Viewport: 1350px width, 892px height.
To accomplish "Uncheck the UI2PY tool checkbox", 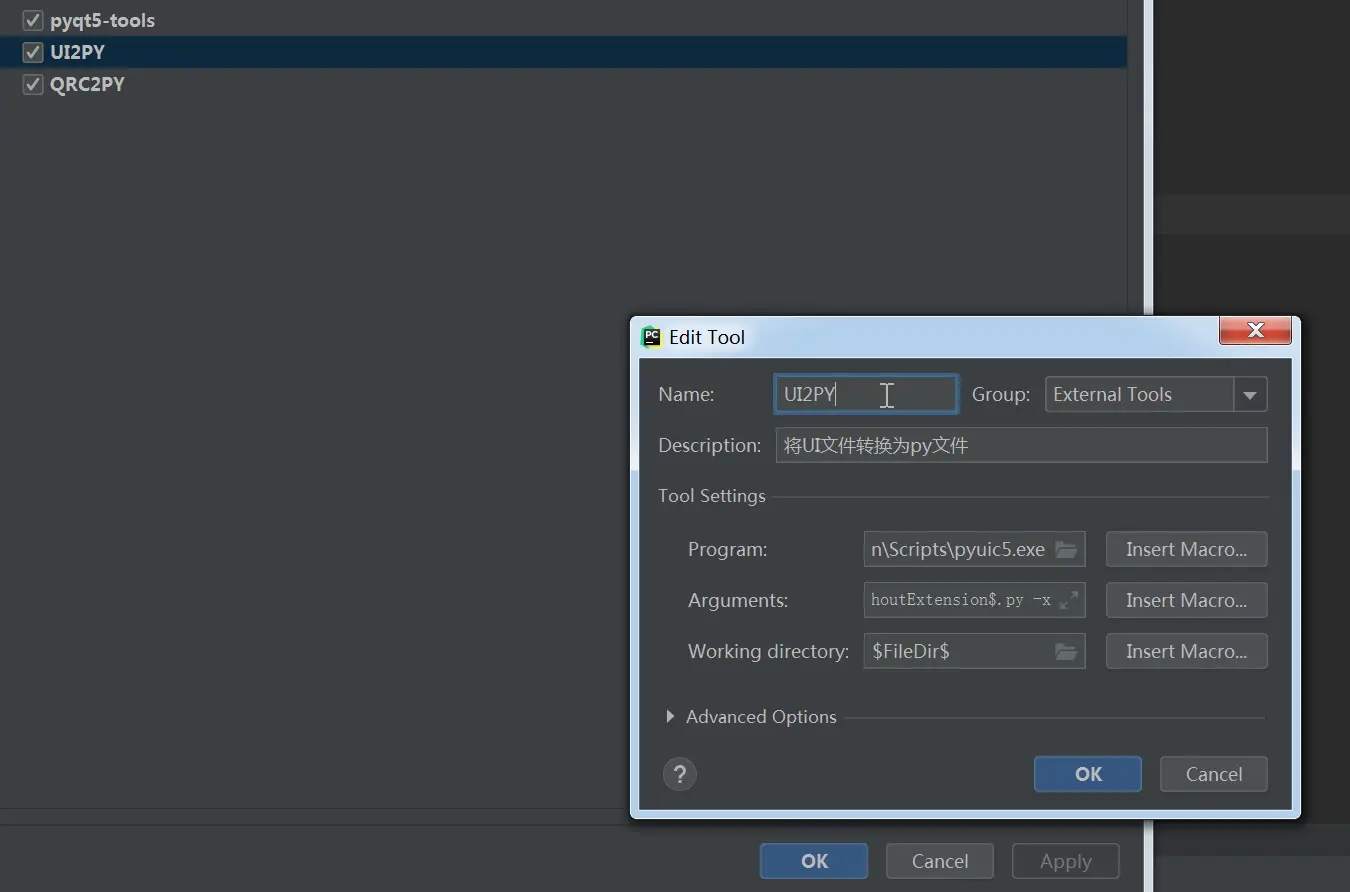I will pyautogui.click(x=32, y=52).
